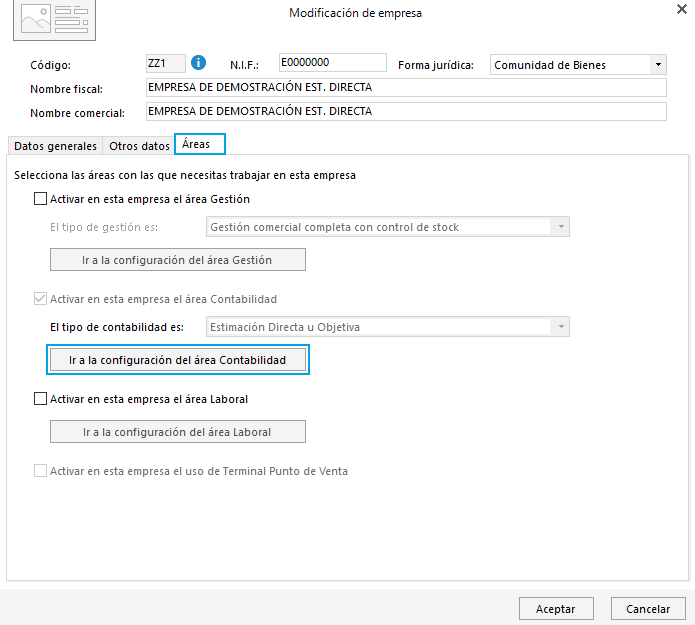This screenshot has width=695, height=625.
Task: Go to Gestión area configuration
Action: click(x=178, y=260)
